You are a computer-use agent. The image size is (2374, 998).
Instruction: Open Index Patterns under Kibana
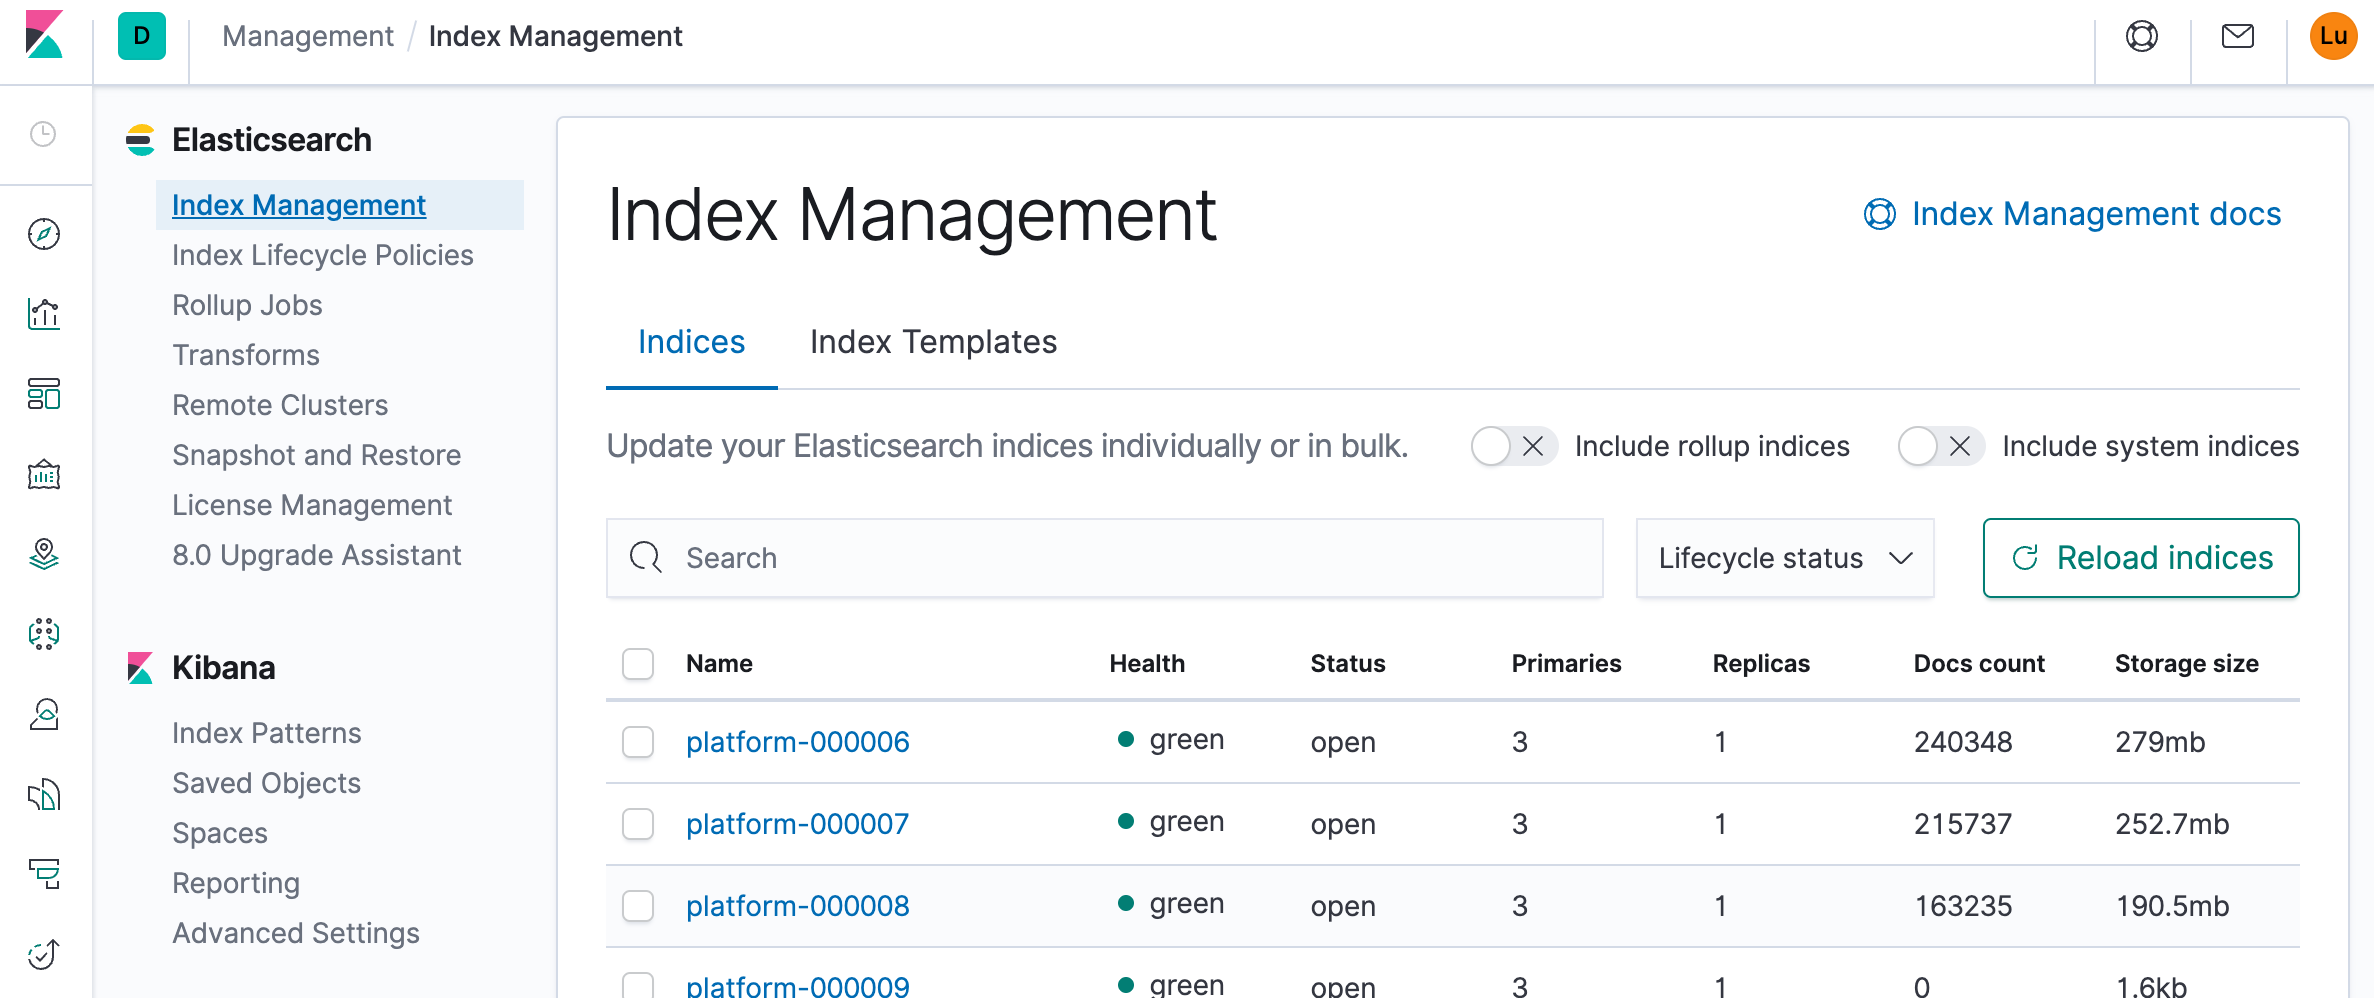[267, 733]
